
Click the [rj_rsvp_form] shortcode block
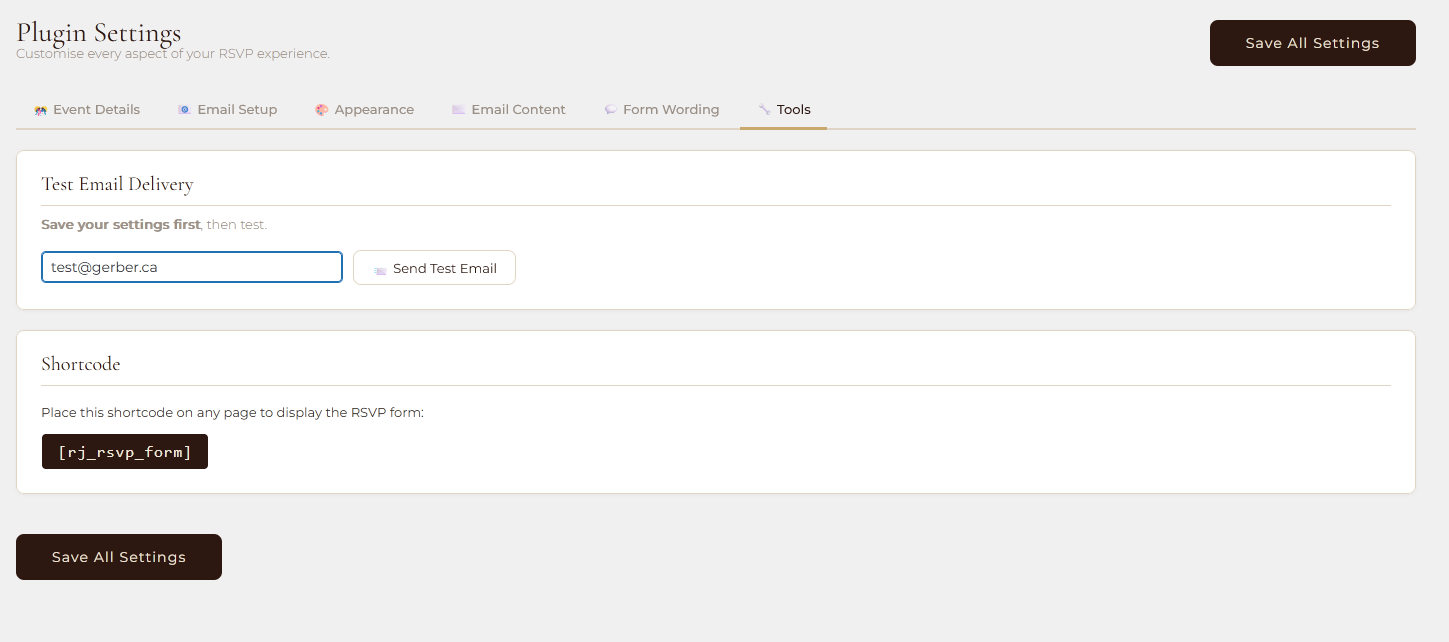tap(125, 452)
